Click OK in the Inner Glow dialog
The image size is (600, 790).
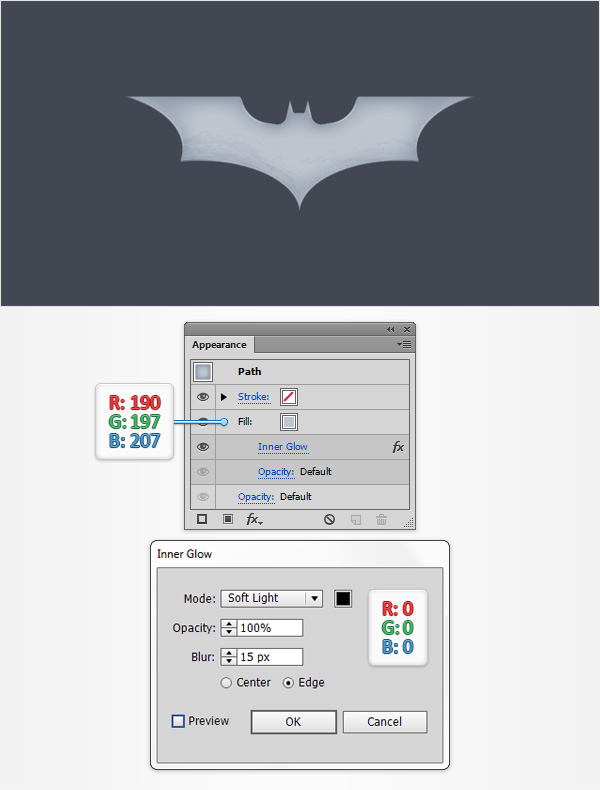pos(294,722)
